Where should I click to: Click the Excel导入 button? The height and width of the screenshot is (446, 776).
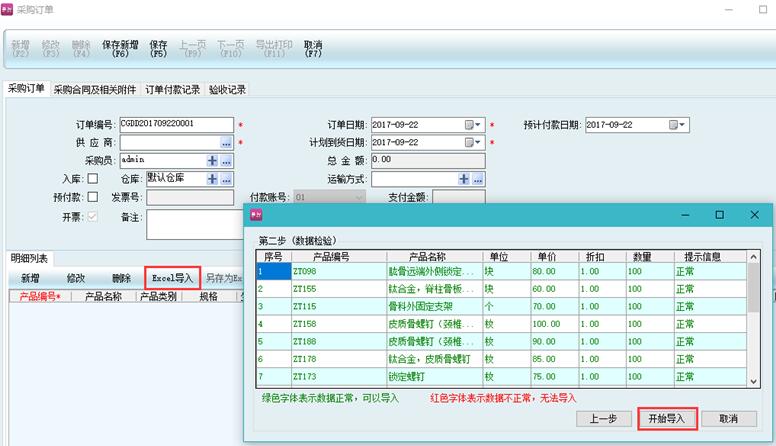click(173, 278)
